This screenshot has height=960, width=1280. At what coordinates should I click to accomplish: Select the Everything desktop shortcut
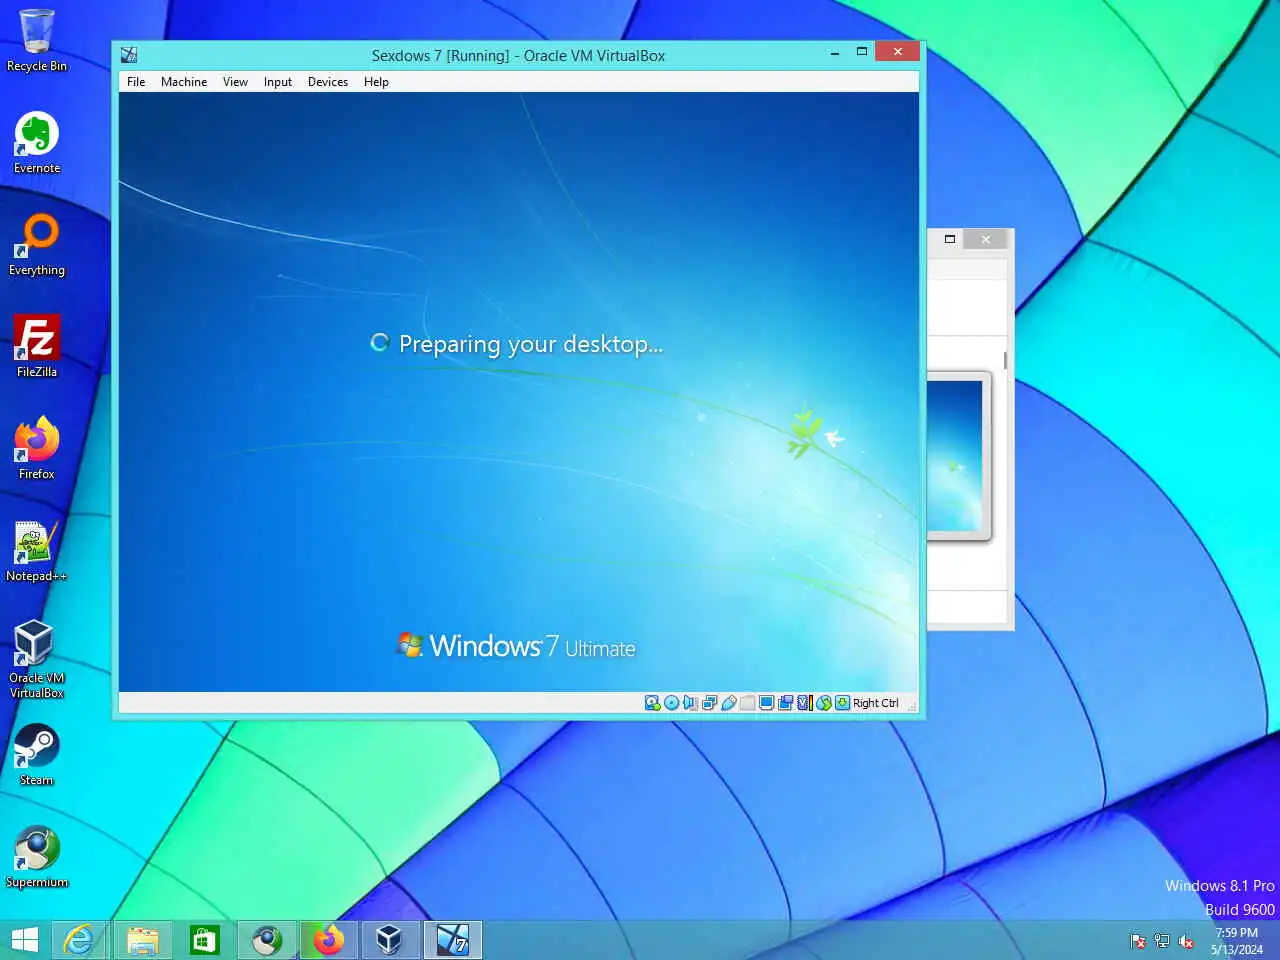click(37, 245)
